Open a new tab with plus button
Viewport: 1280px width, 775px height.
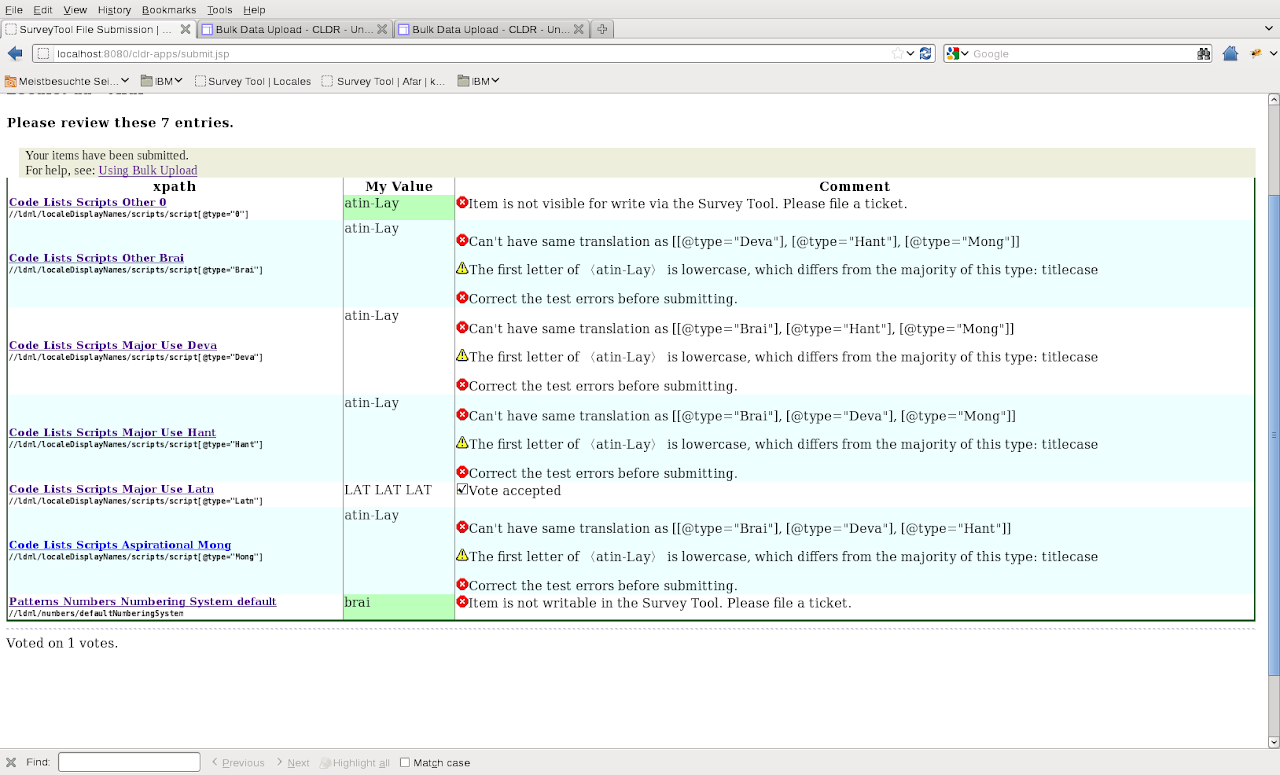[x=602, y=29]
